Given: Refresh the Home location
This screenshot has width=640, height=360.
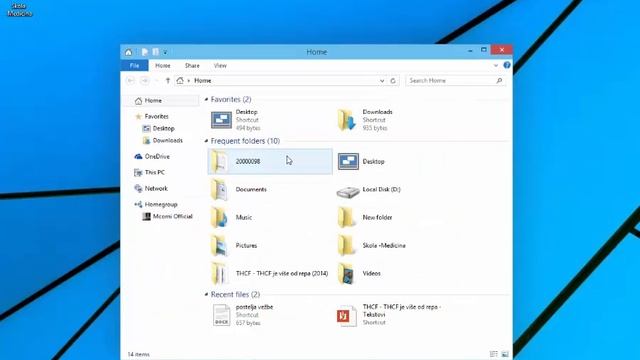Looking at the screenshot, I should (x=393, y=81).
